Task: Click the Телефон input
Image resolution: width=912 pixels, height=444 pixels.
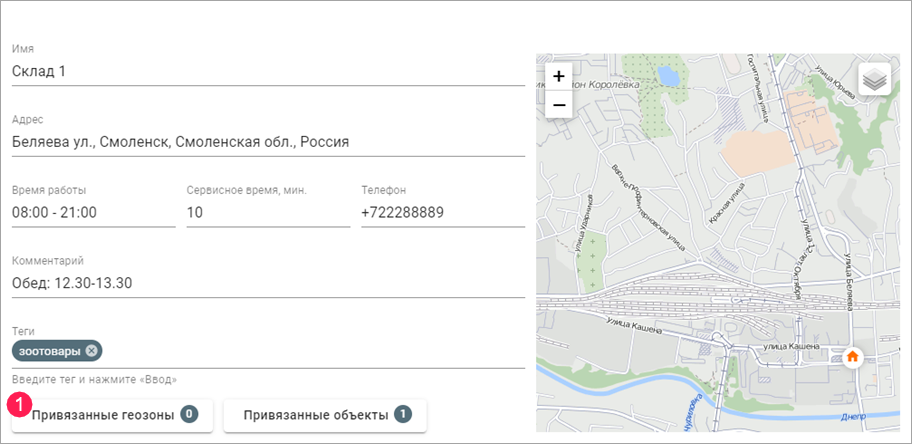Action: click(x=442, y=213)
